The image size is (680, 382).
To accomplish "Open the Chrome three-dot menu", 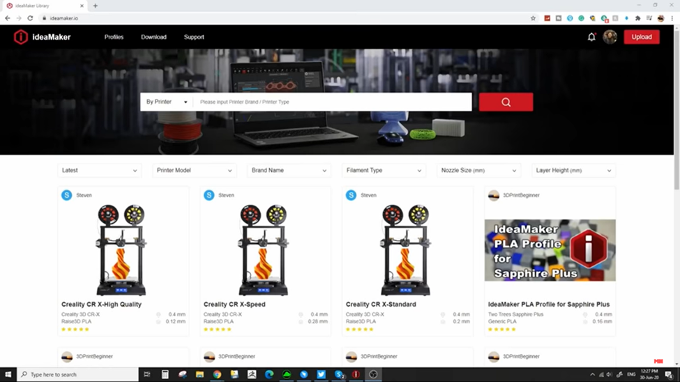I will (672, 18).
